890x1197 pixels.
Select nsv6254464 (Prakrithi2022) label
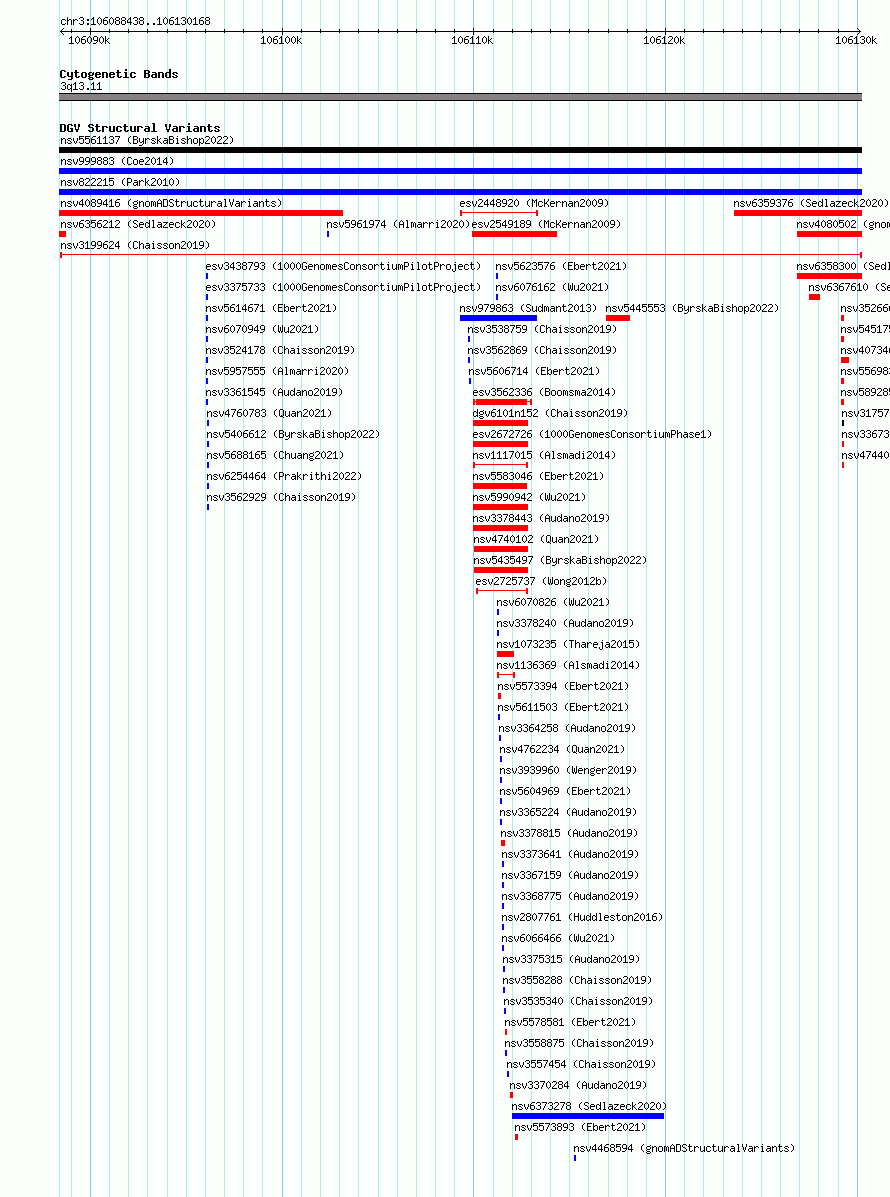(284, 476)
